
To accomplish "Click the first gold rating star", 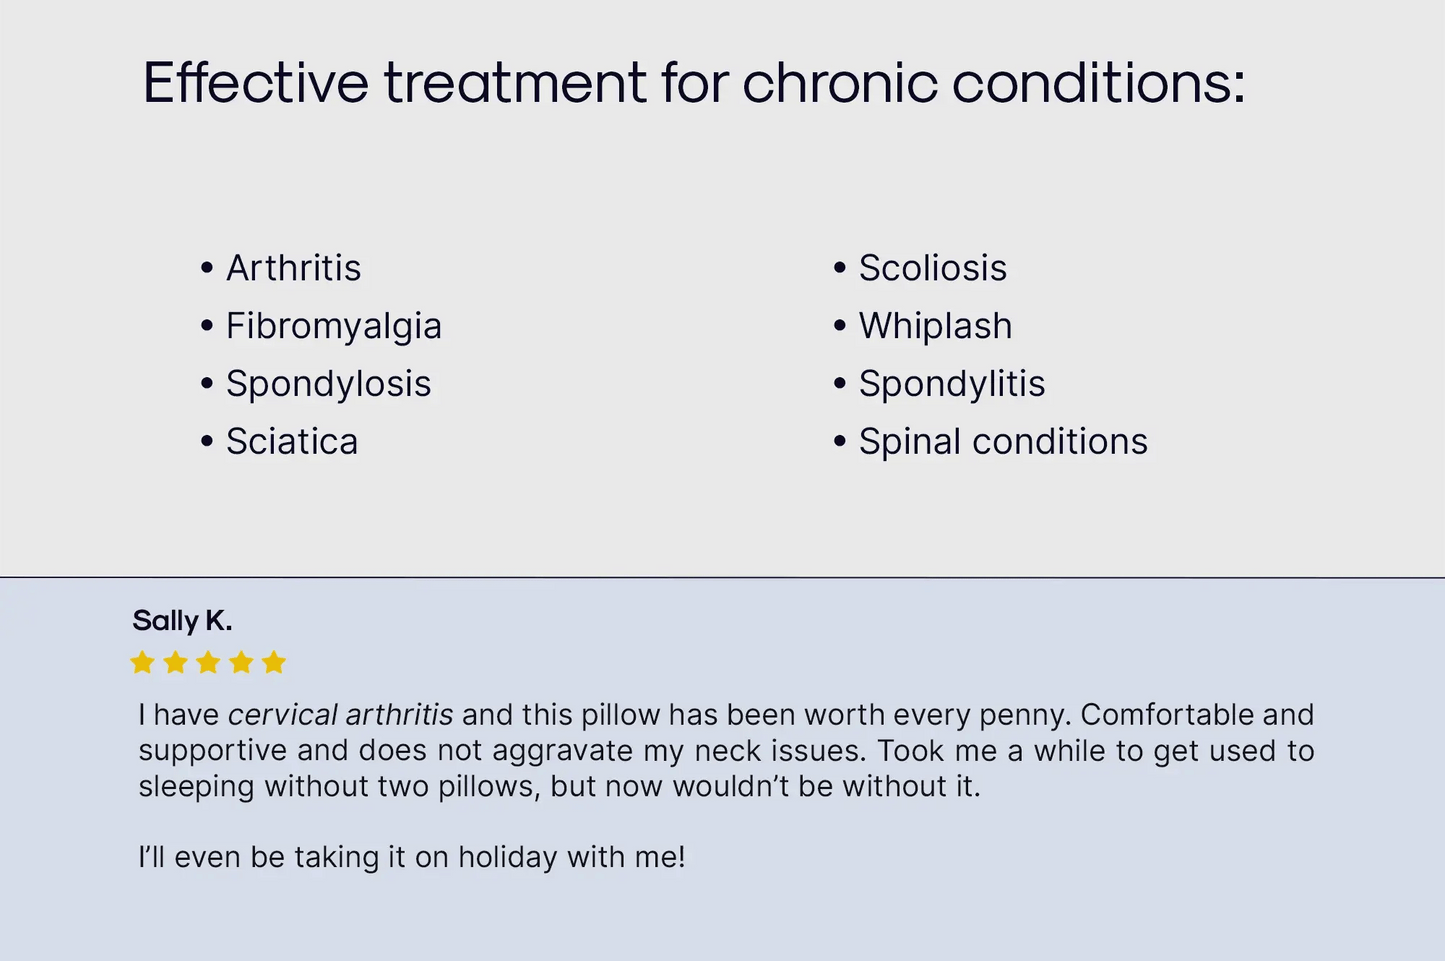I will [x=142, y=662].
